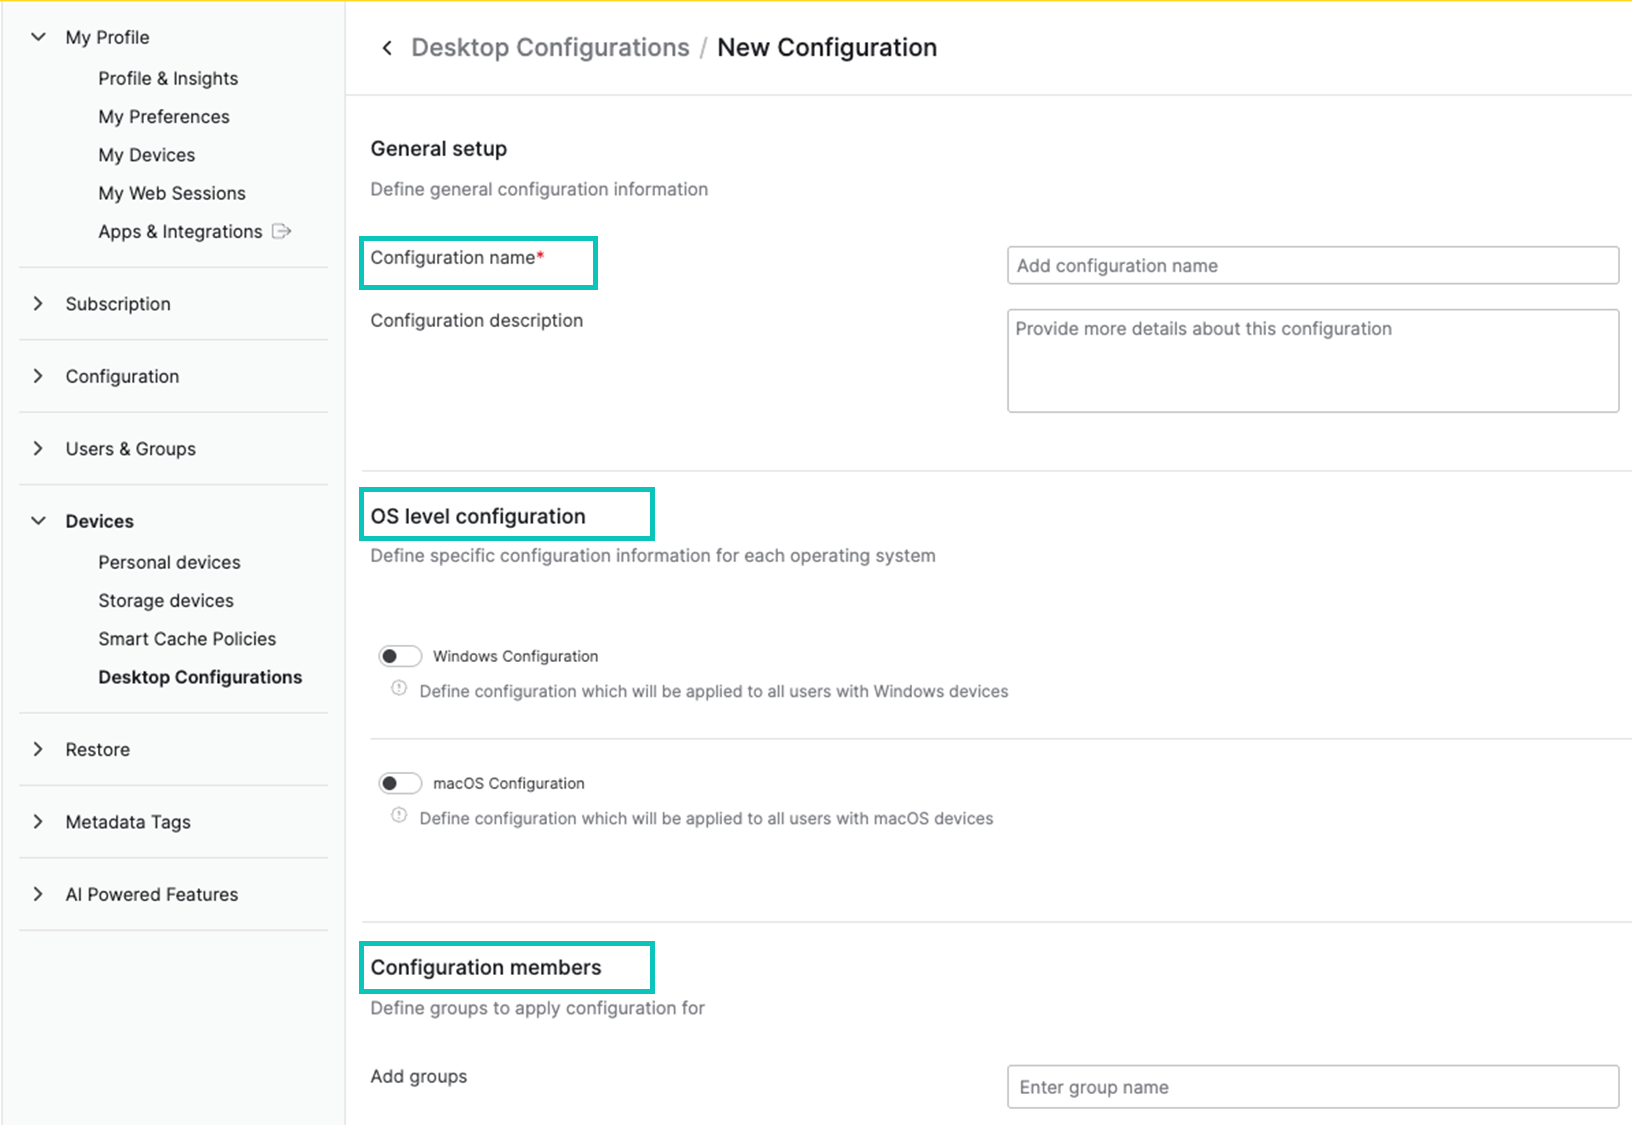Screen dimensions: 1632x1125
Task: Enable the Windows Configuration toggle
Action: 400,656
